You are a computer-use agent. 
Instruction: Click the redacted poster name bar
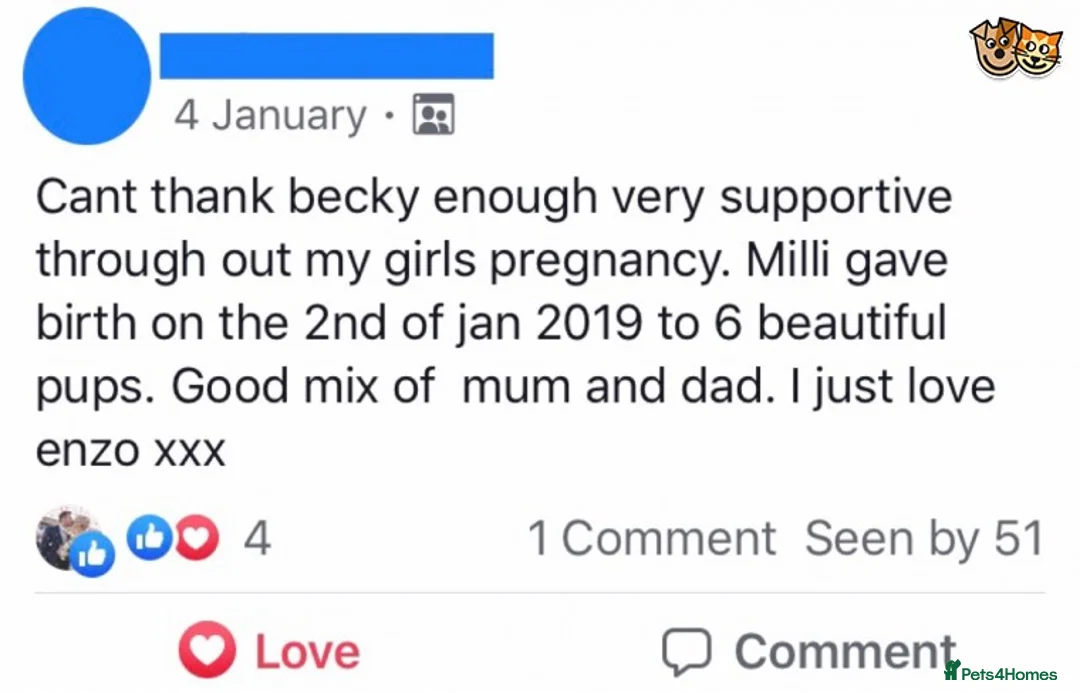pos(326,55)
